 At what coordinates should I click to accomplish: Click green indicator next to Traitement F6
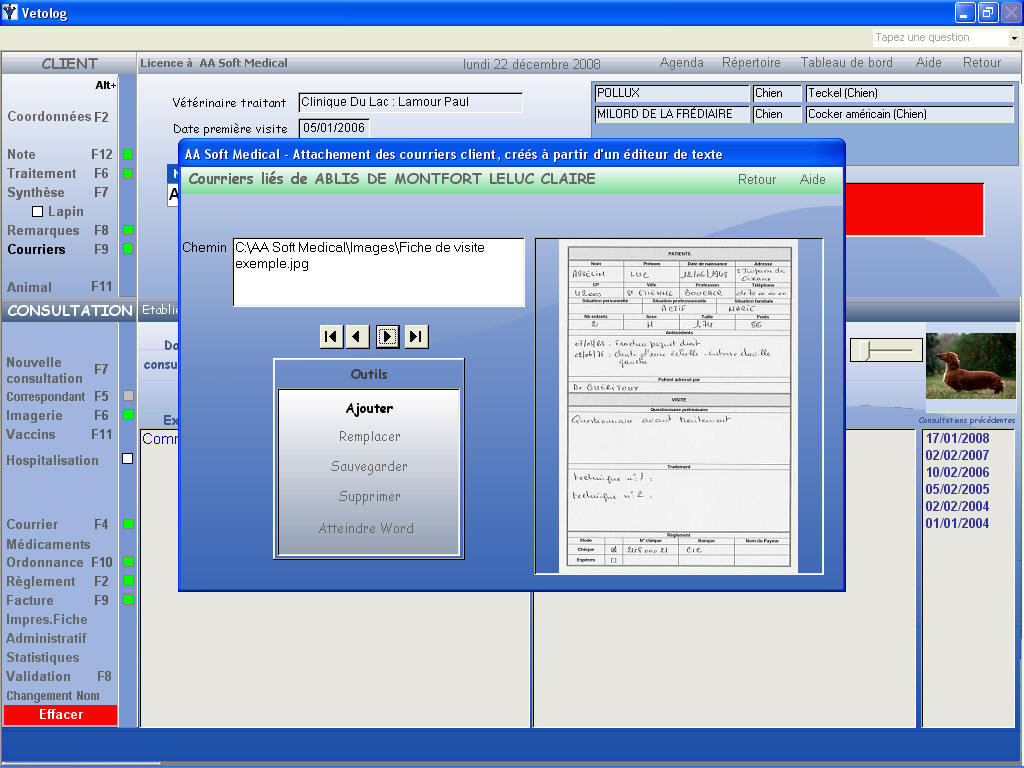point(128,174)
